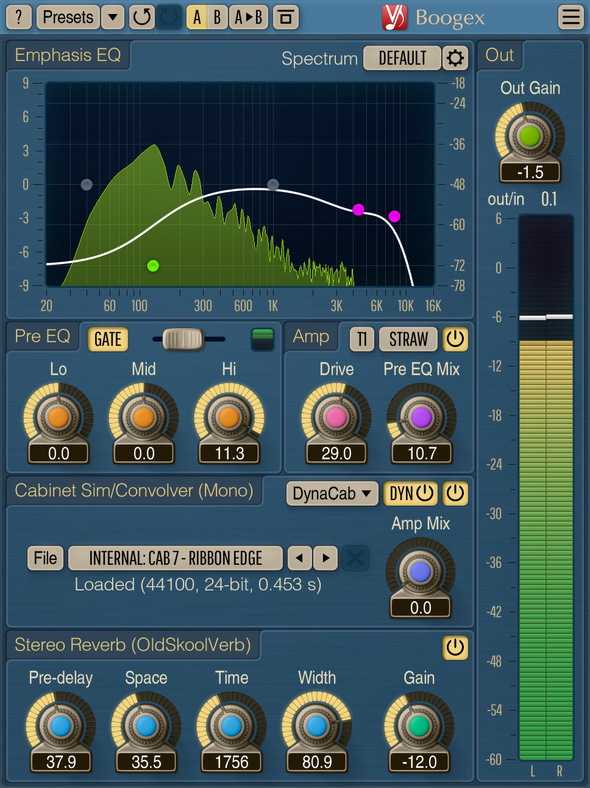Click the Voxengo logo icon
This screenshot has height=788, width=590.
[395, 18]
